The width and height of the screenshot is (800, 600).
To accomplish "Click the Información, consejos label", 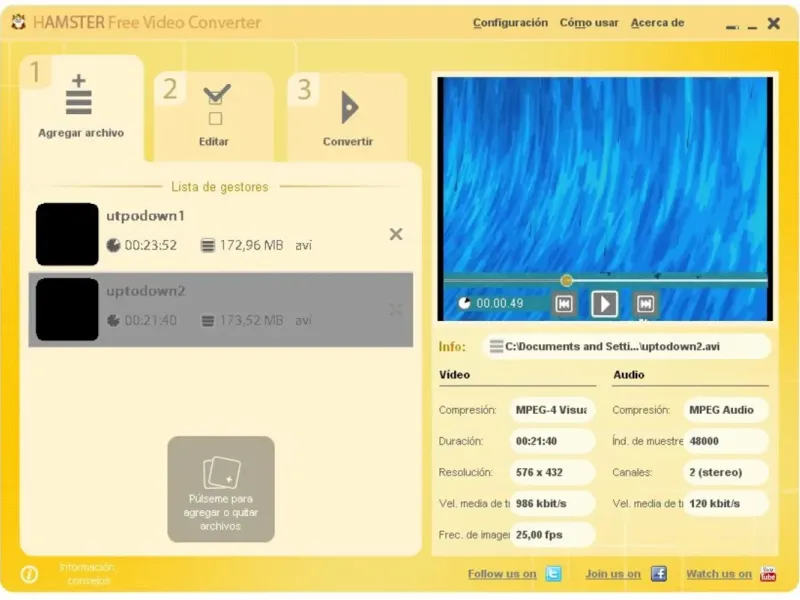I will (x=87, y=574).
